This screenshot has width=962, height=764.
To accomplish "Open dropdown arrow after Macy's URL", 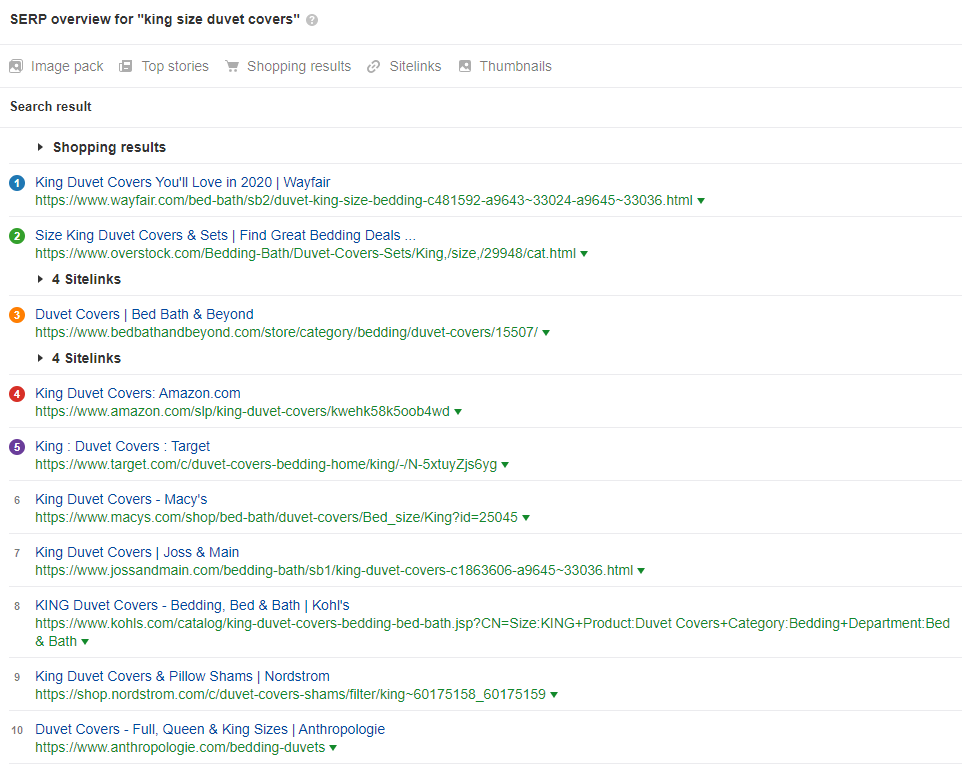I will point(526,518).
